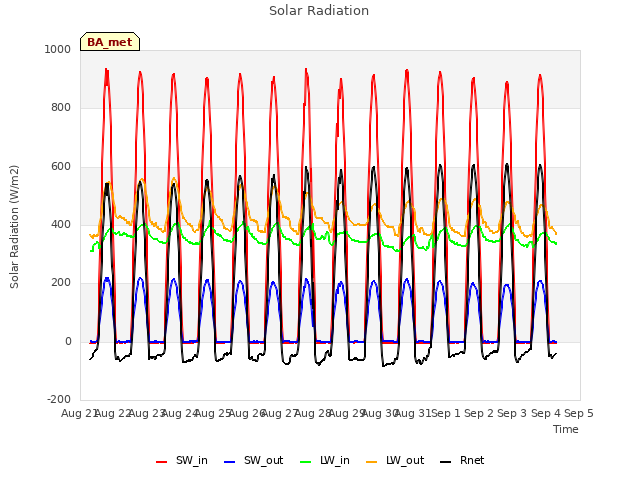Click the Aug 21 x-axis label
The image size is (640, 480).
coord(79,413)
